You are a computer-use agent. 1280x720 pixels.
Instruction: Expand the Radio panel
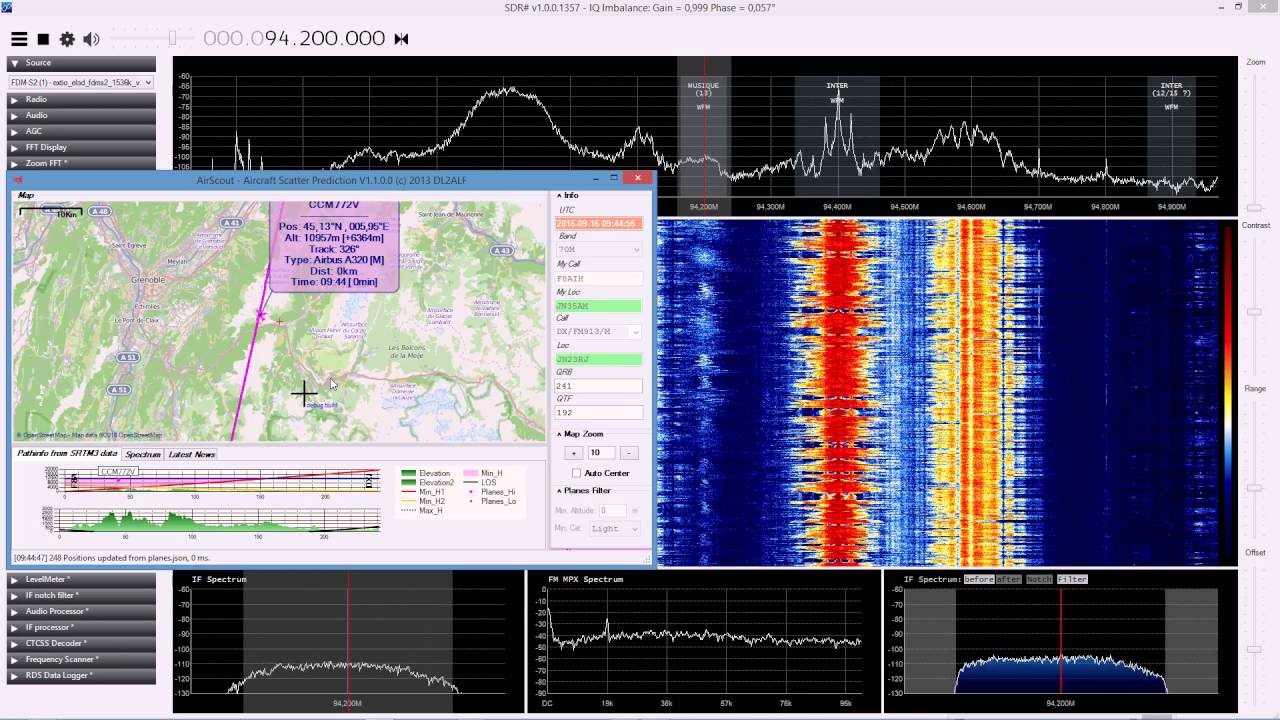click(x=36, y=99)
